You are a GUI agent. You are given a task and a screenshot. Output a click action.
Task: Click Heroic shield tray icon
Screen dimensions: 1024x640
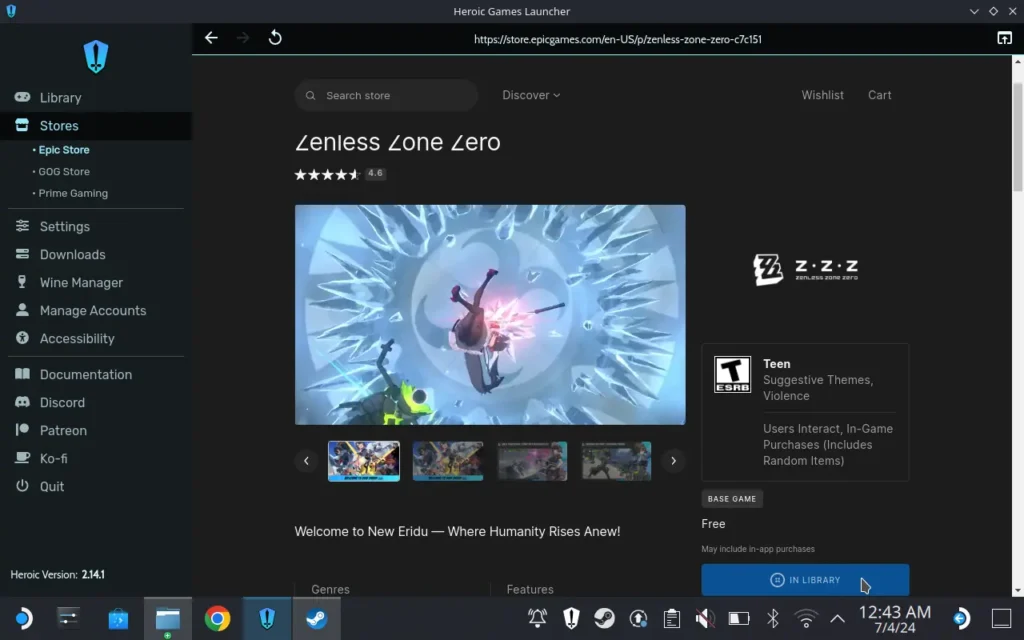571,618
